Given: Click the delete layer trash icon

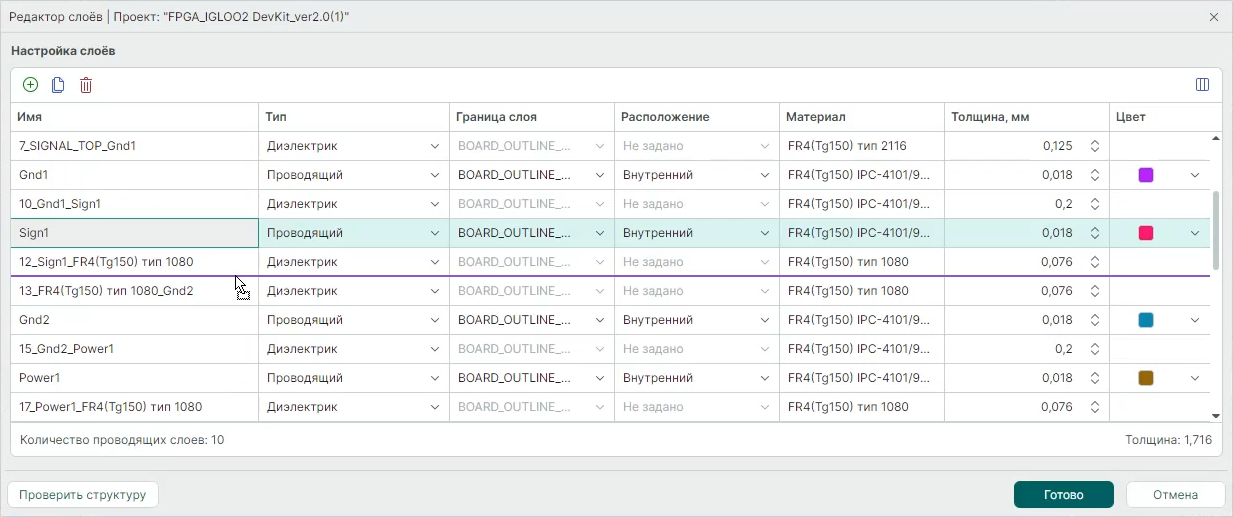Looking at the screenshot, I should pos(86,85).
